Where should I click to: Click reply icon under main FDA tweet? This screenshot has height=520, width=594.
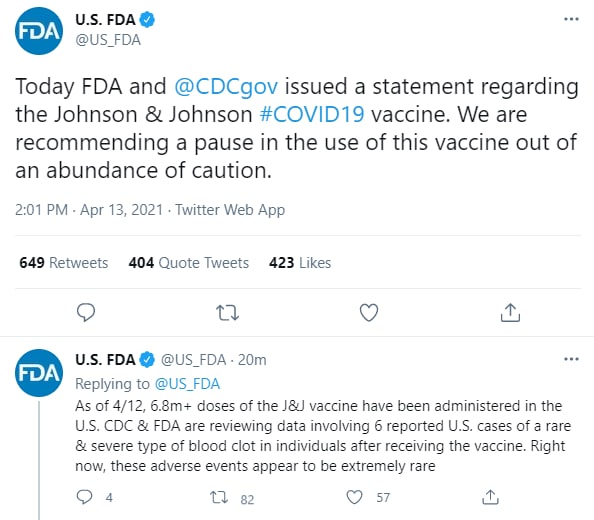(86, 312)
